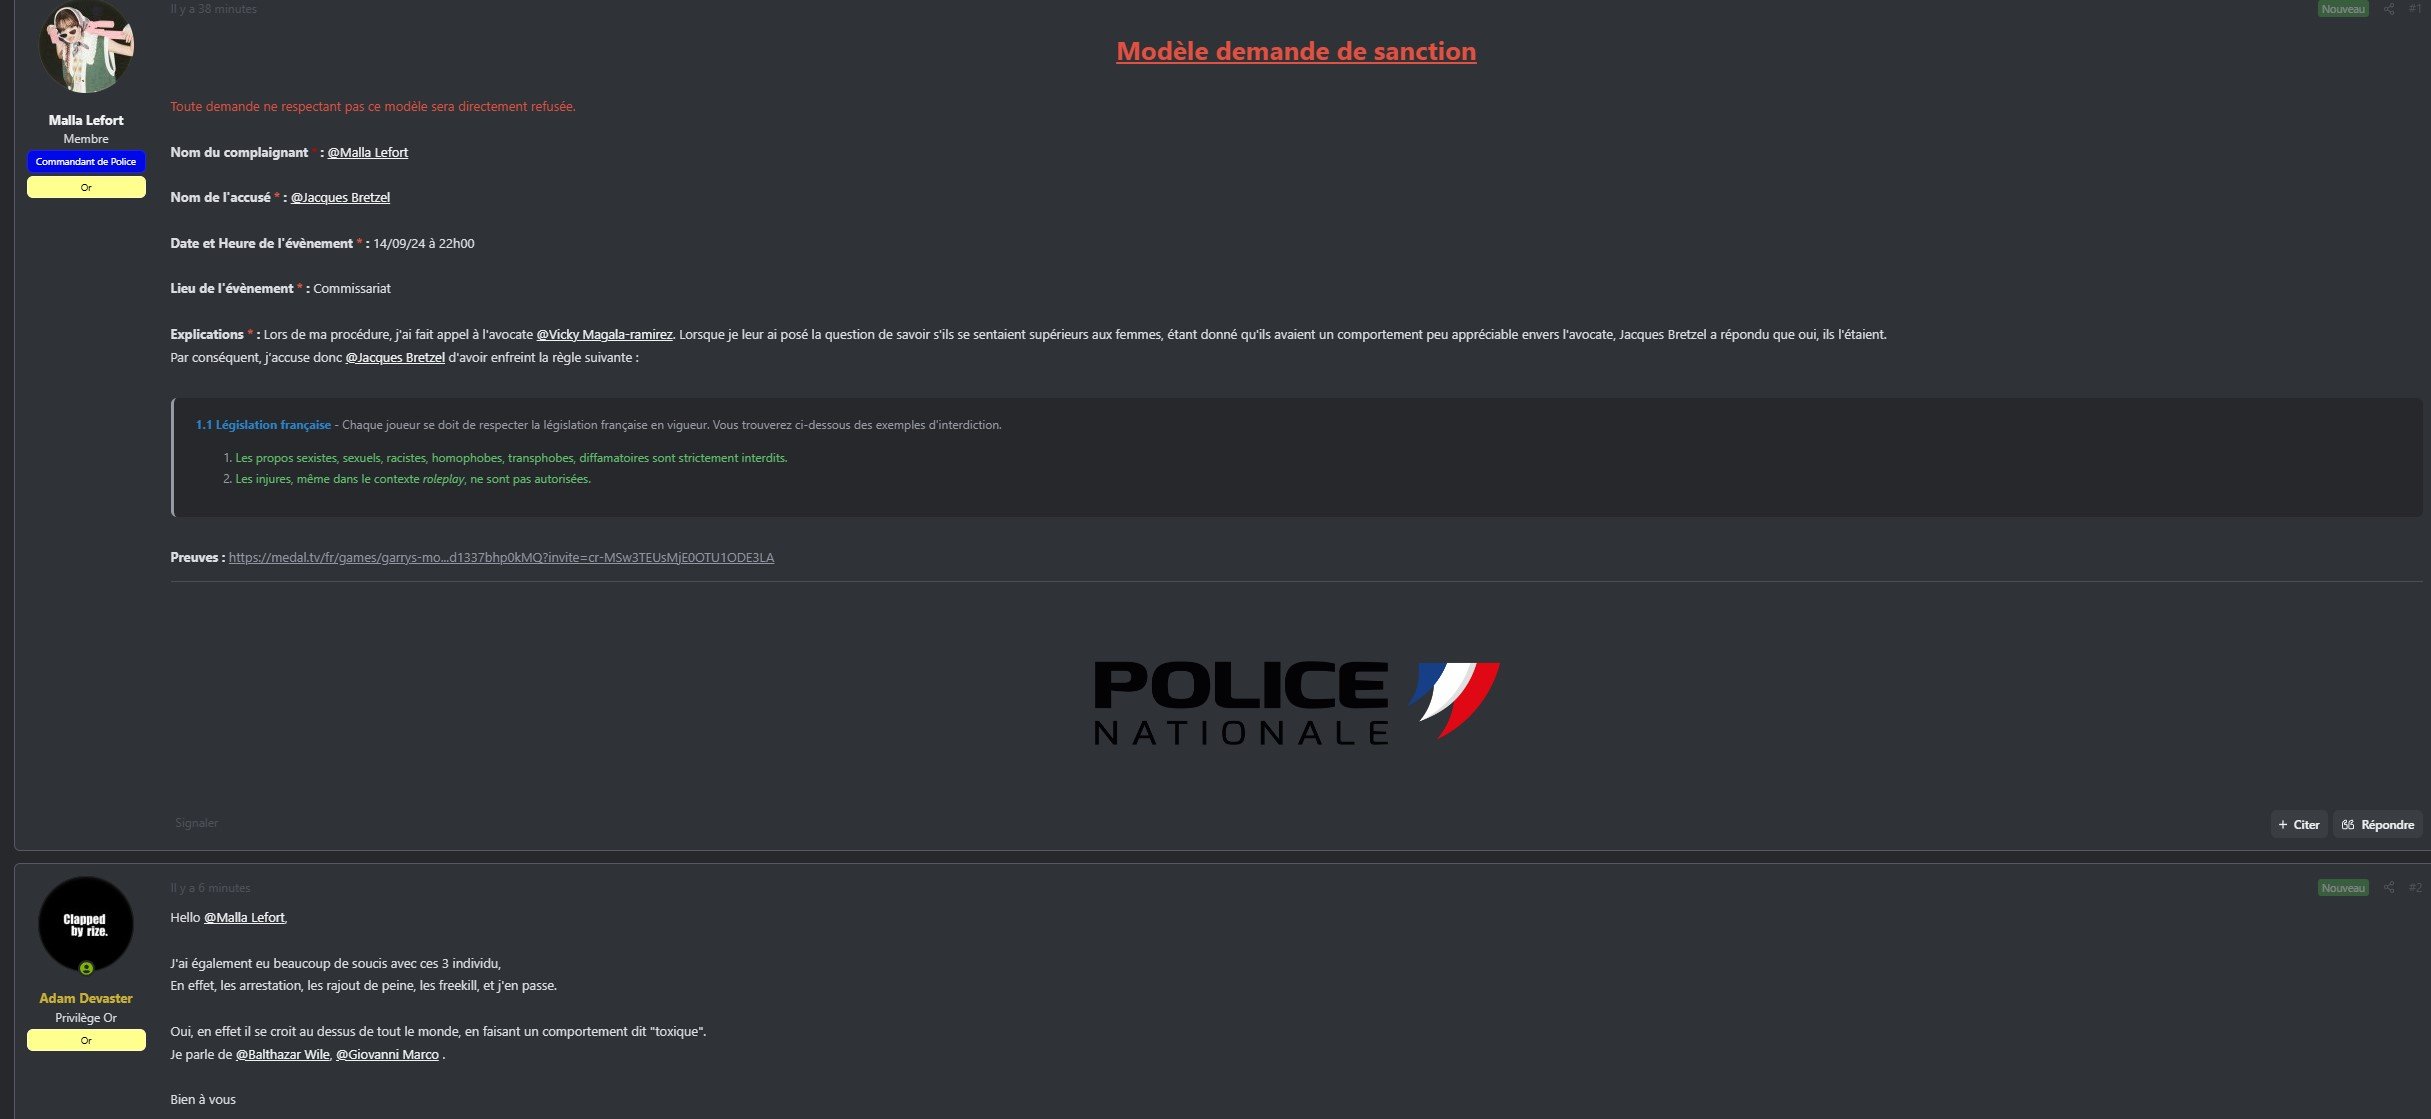2431x1119 pixels.
Task: Click the @Balthazar Wile mention
Action: [282, 1054]
